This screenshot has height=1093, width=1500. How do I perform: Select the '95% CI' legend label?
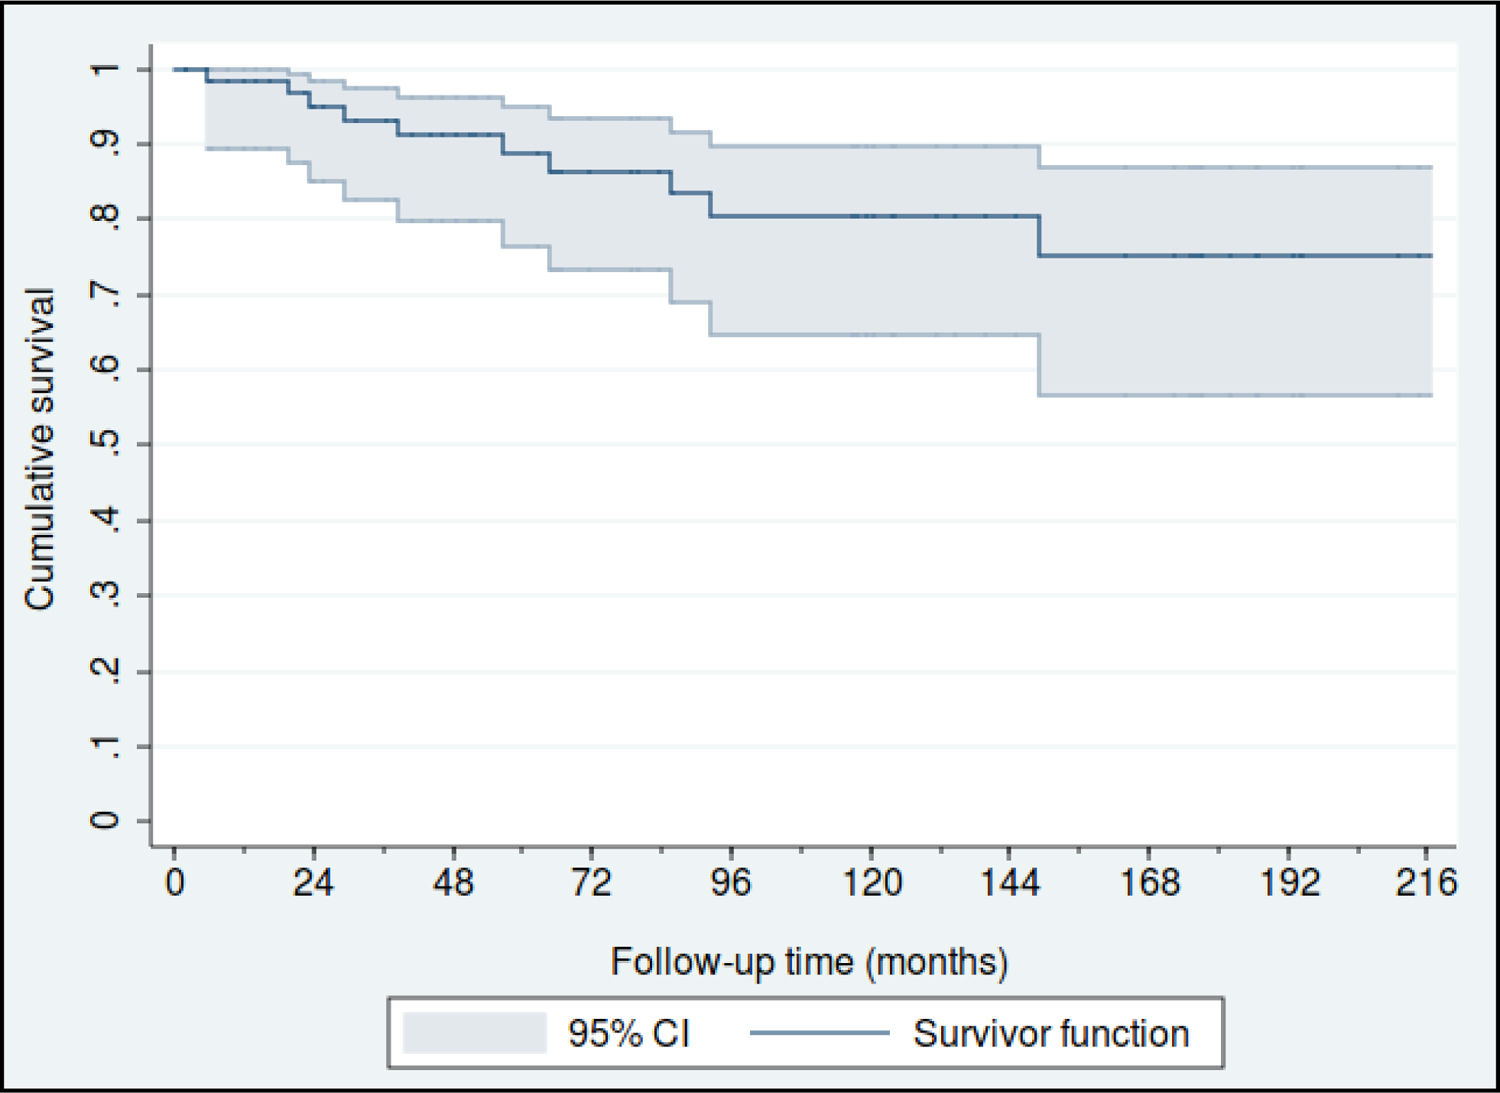pyautogui.click(x=629, y=1034)
